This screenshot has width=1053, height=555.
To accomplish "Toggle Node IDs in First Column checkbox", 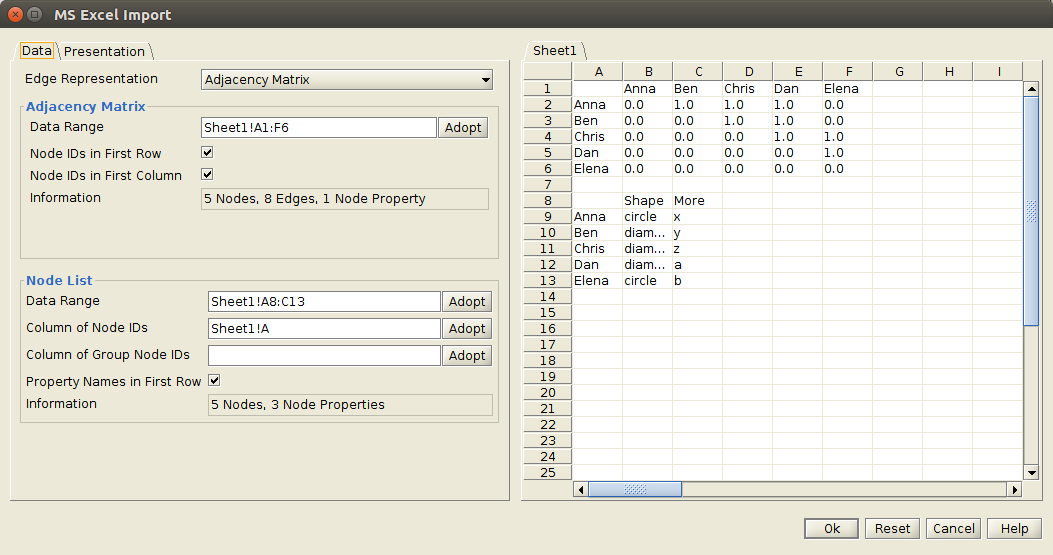I will click(207, 175).
